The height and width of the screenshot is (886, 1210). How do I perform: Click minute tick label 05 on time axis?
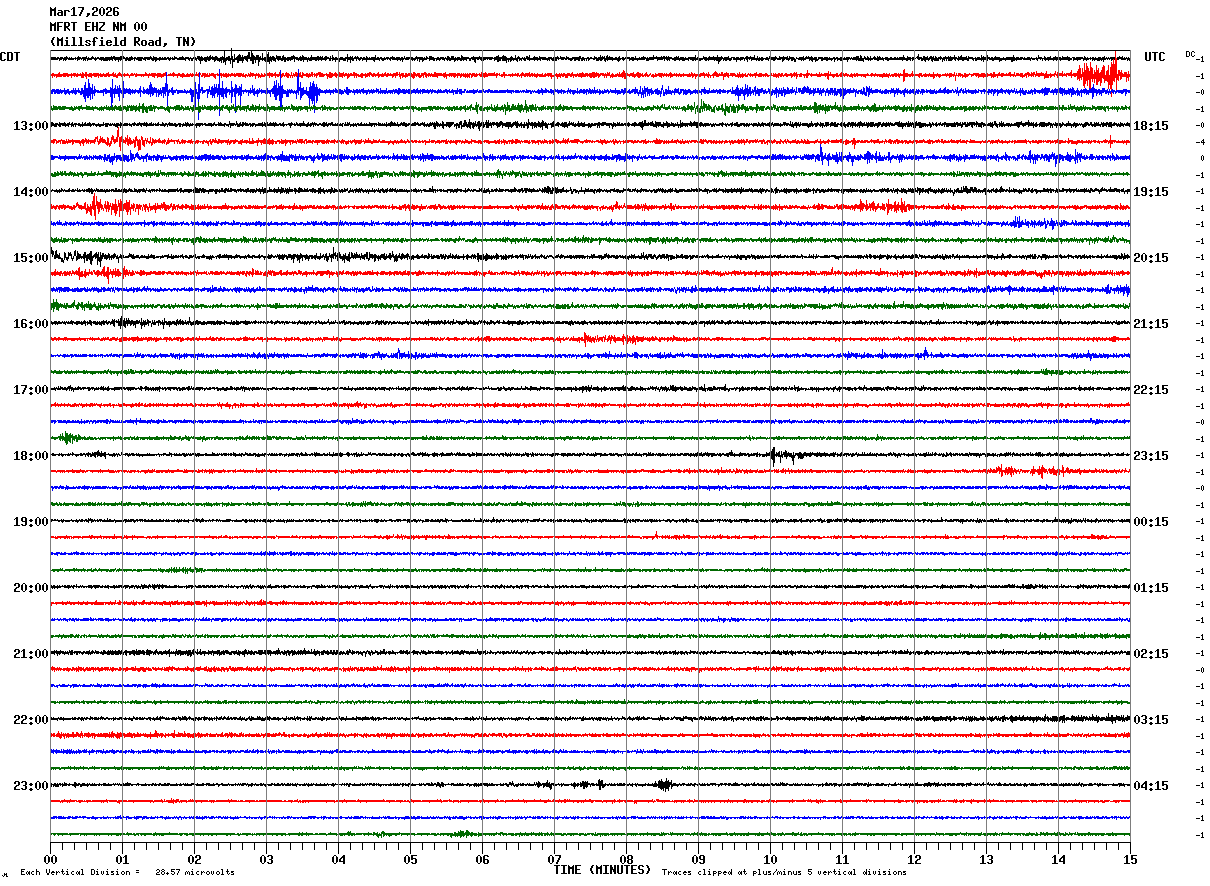coord(410,859)
